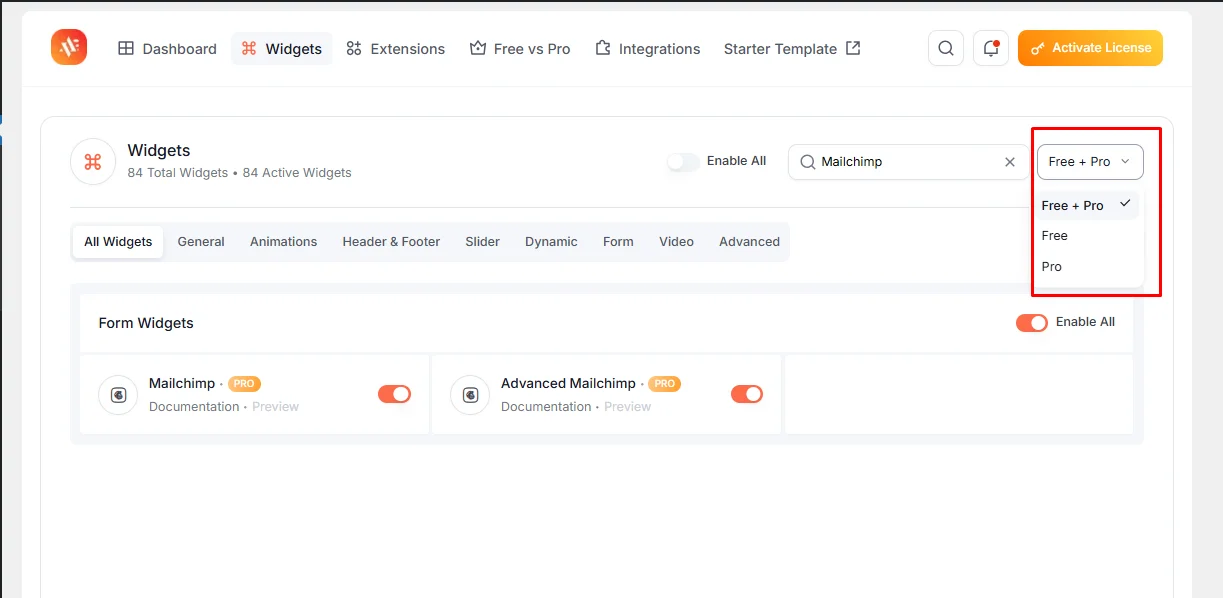
Task: Click Activate License button
Action: point(1090,48)
